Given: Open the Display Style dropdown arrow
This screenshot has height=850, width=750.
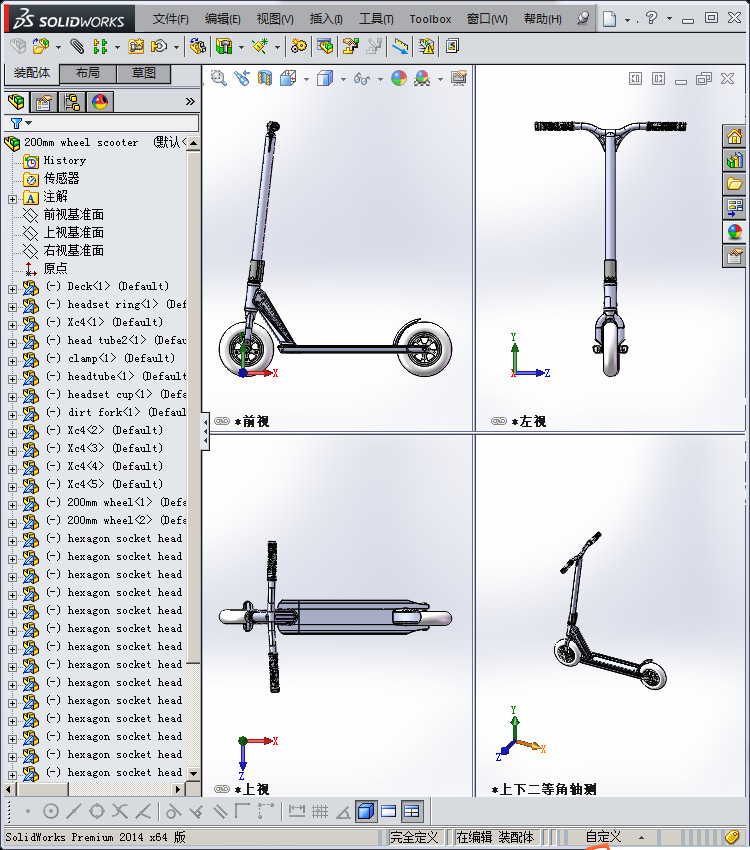Looking at the screenshot, I should coord(343,79).
